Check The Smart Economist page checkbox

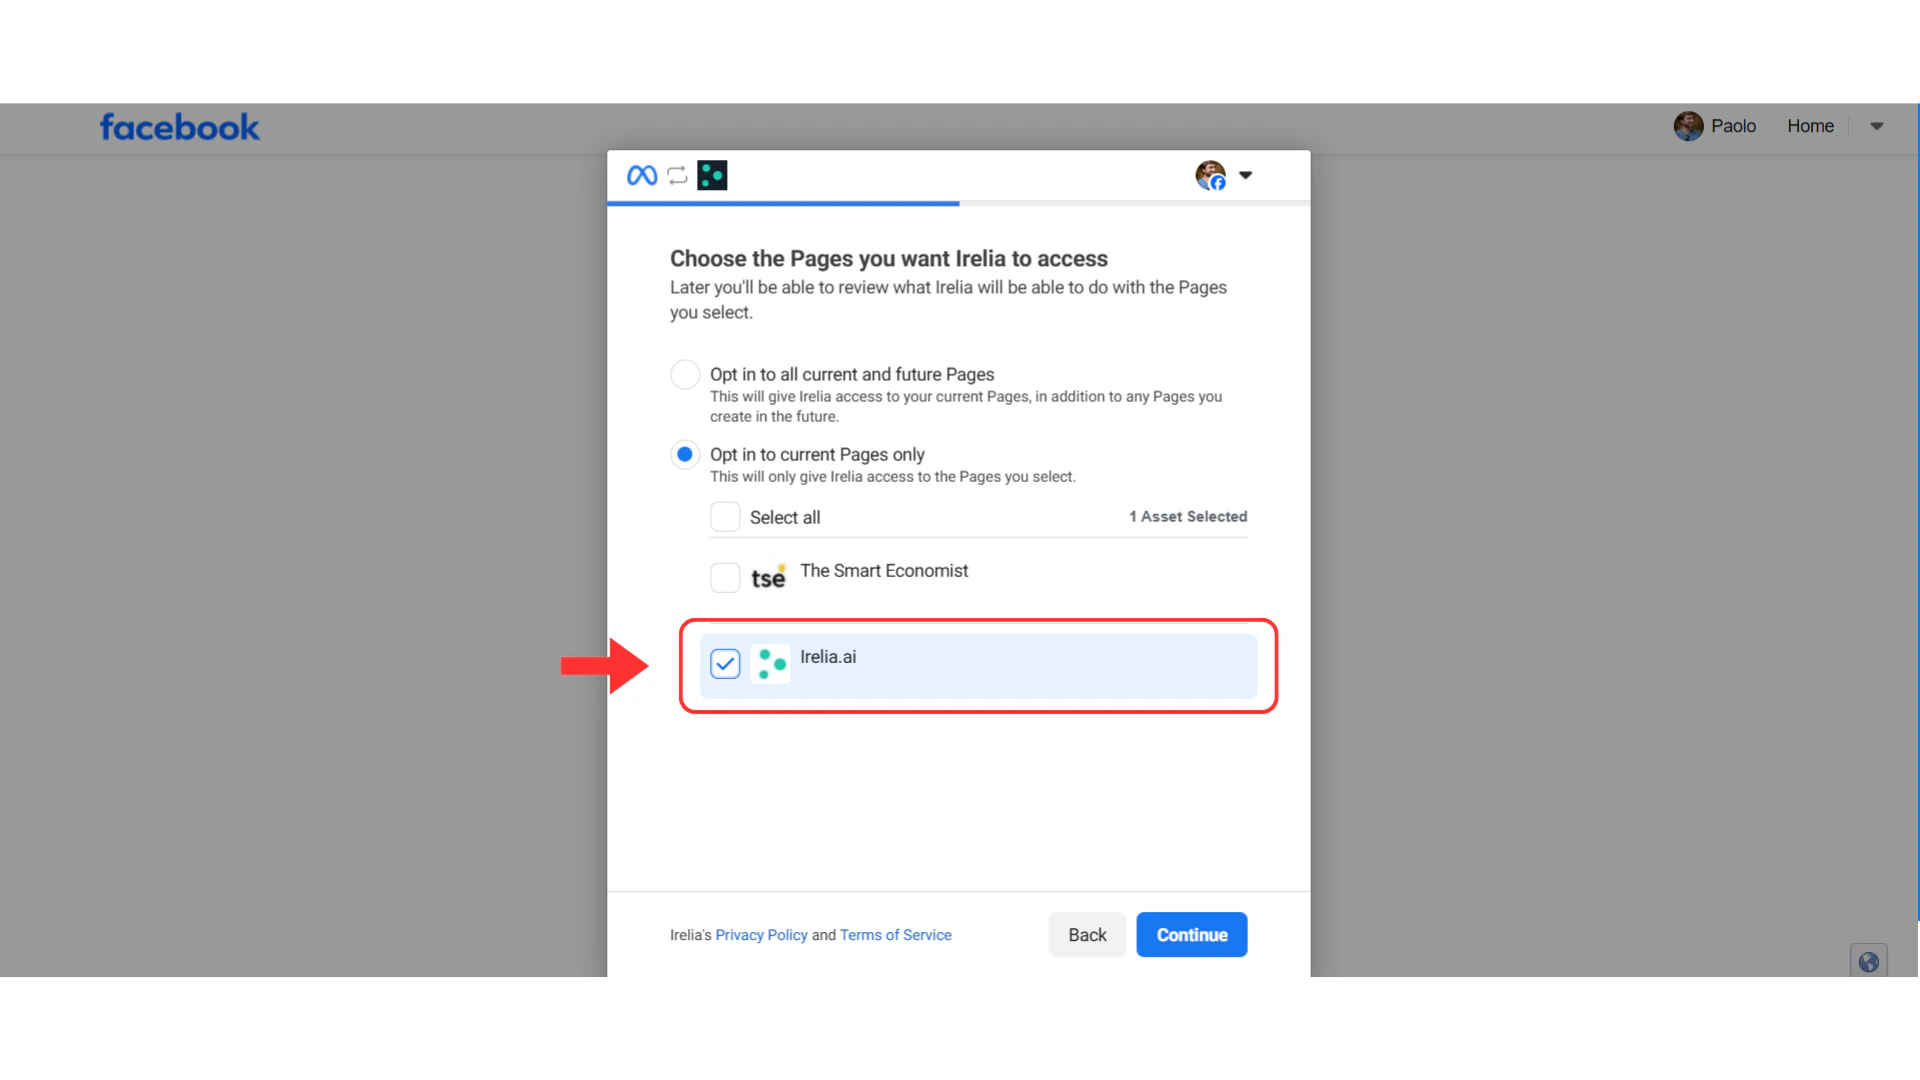click(x=724, y=577)
